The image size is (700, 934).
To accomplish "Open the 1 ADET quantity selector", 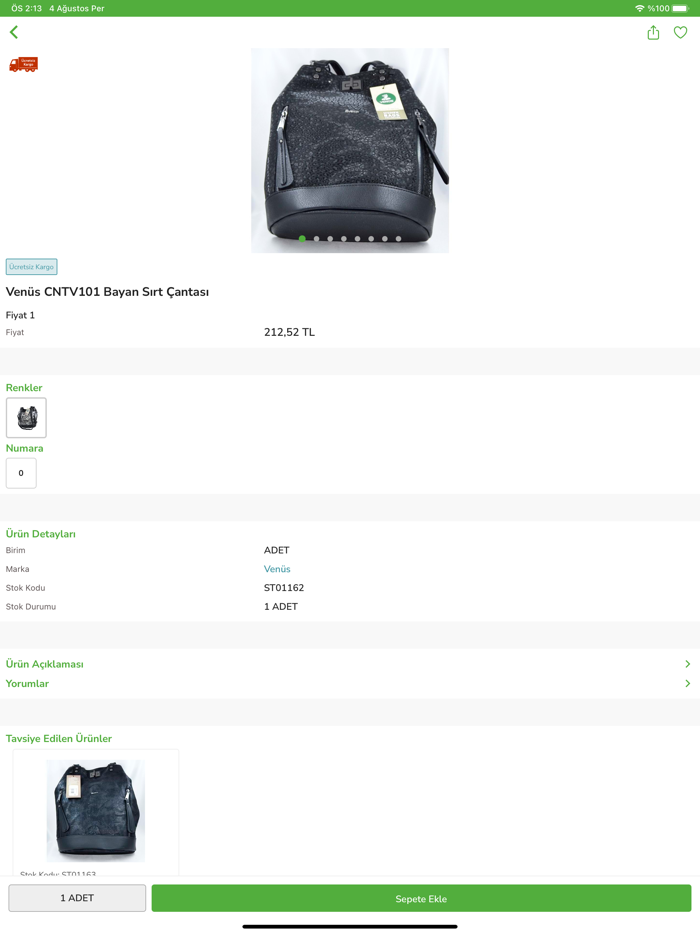I will [x=77, y=898].
